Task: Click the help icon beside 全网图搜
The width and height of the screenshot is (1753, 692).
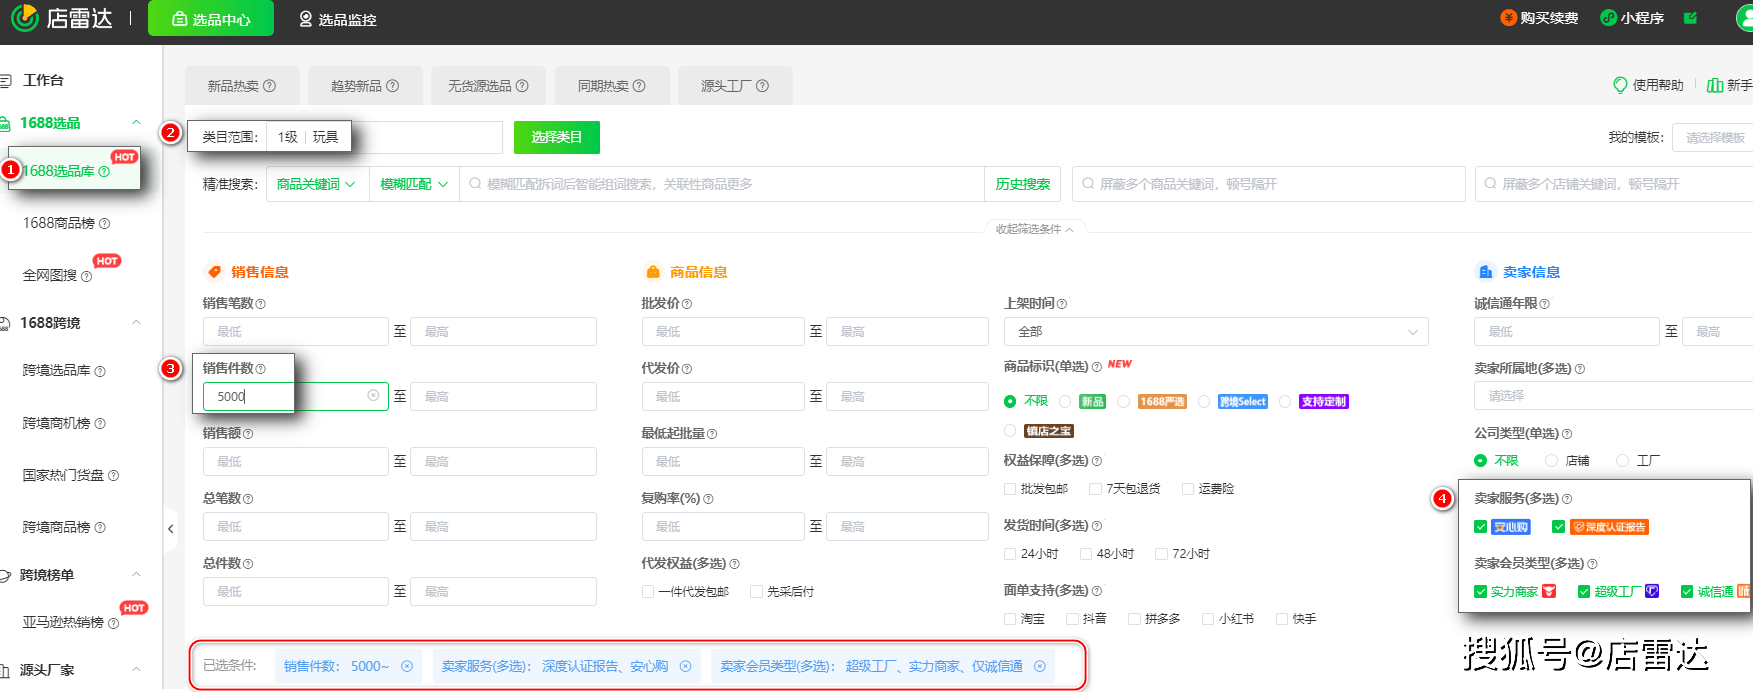Action: pyautogui.click(x=86, y=277)
